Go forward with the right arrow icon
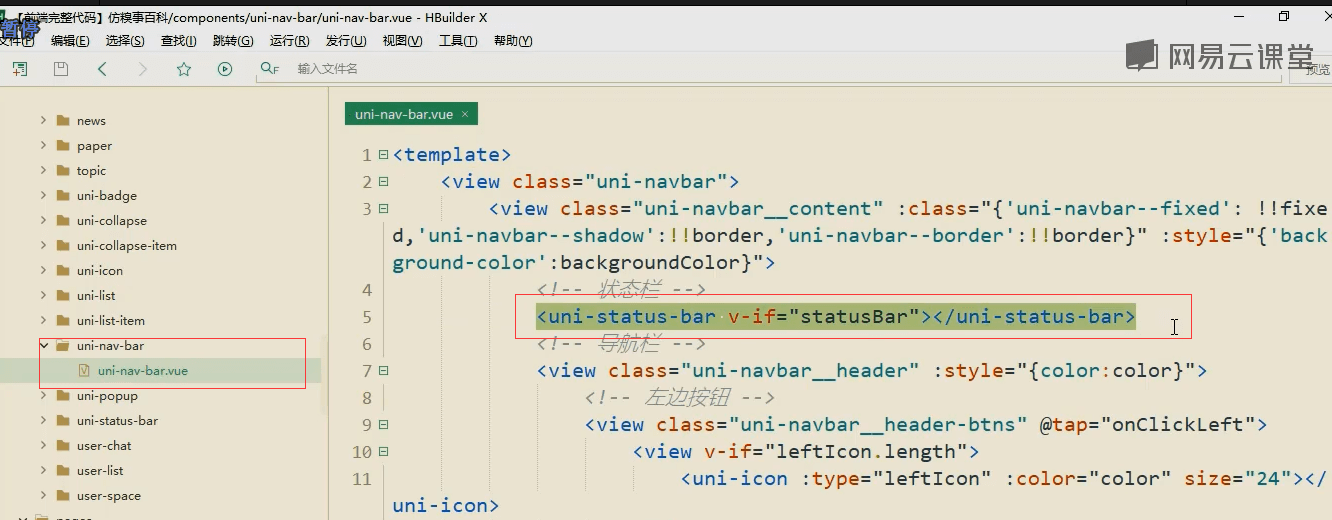Viewport: 1332px width, 520px height. pos(143,69)
